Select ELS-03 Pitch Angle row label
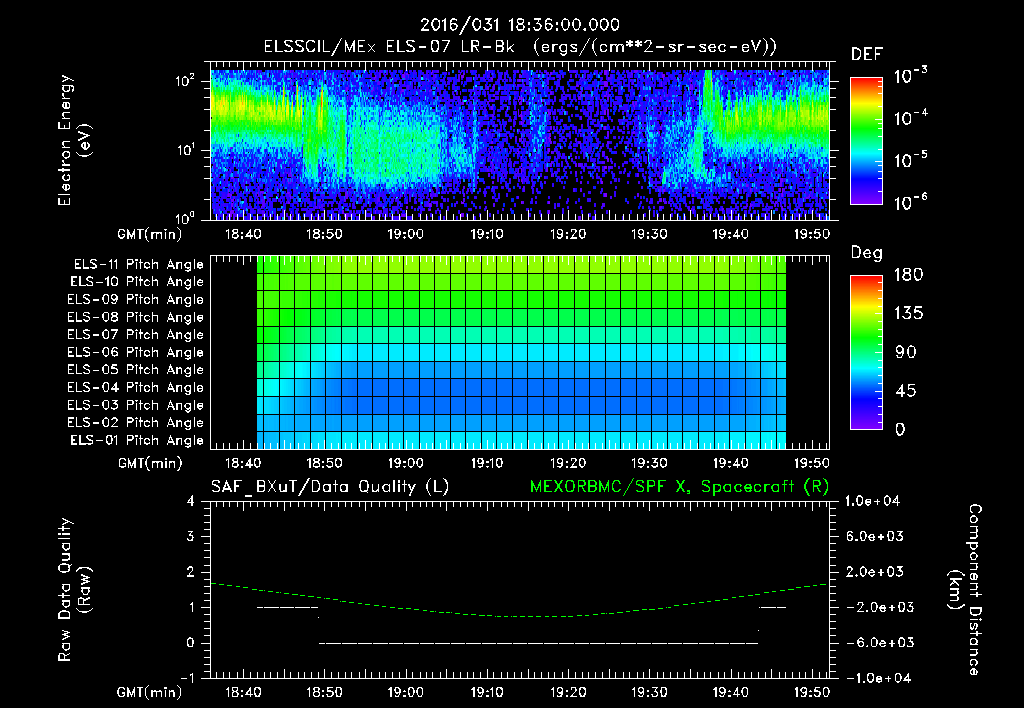The height and width of the screenshot is (708, 1024). (135, 405)
